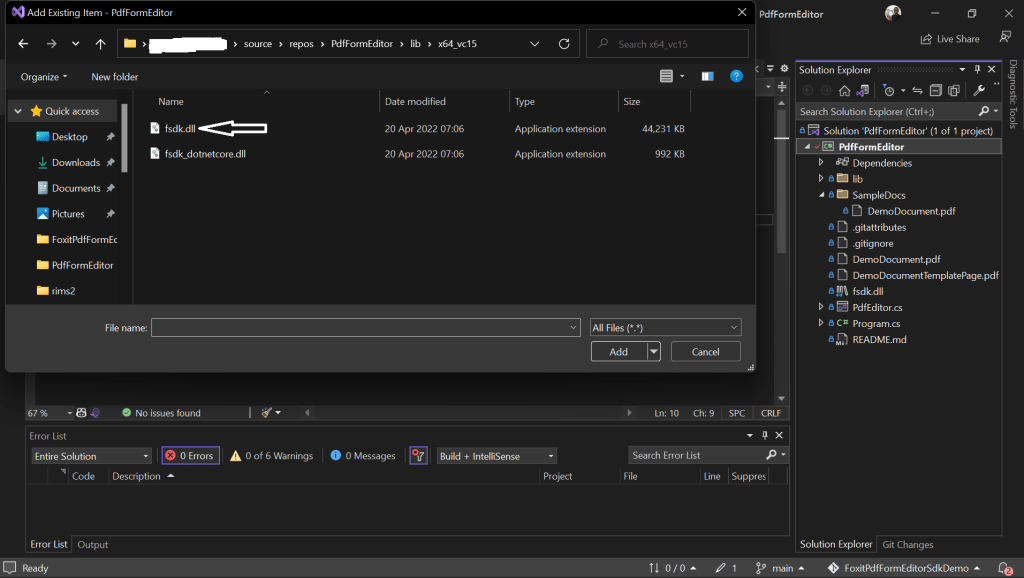Change the file view layout icon
This screenshot has height=578, width=1024.
pos(666,76)
